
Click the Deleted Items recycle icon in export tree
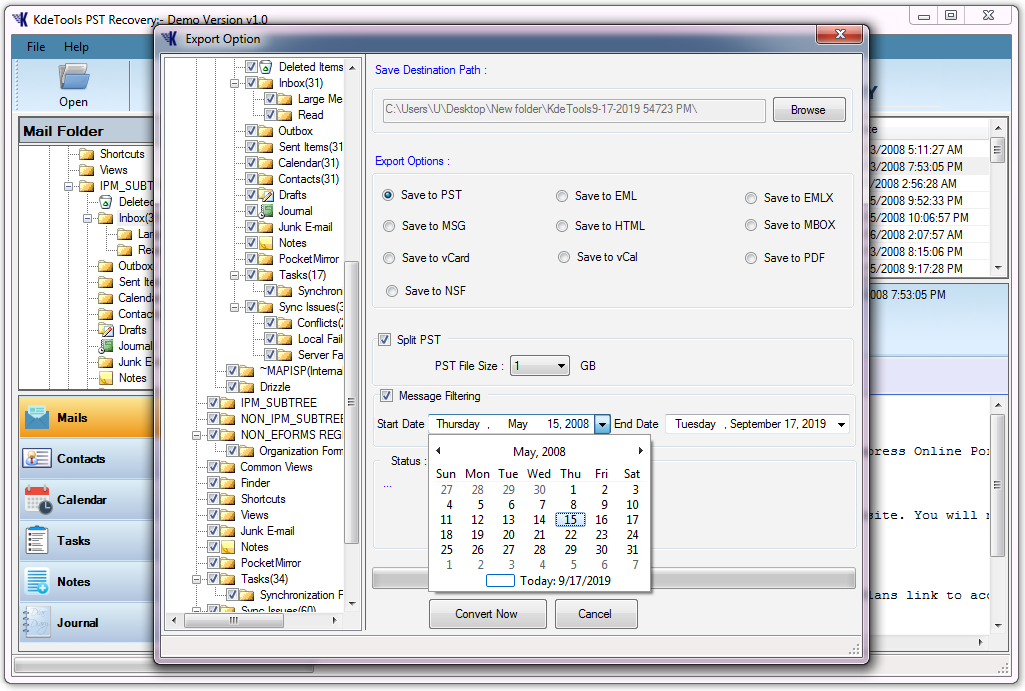(266, 67)
